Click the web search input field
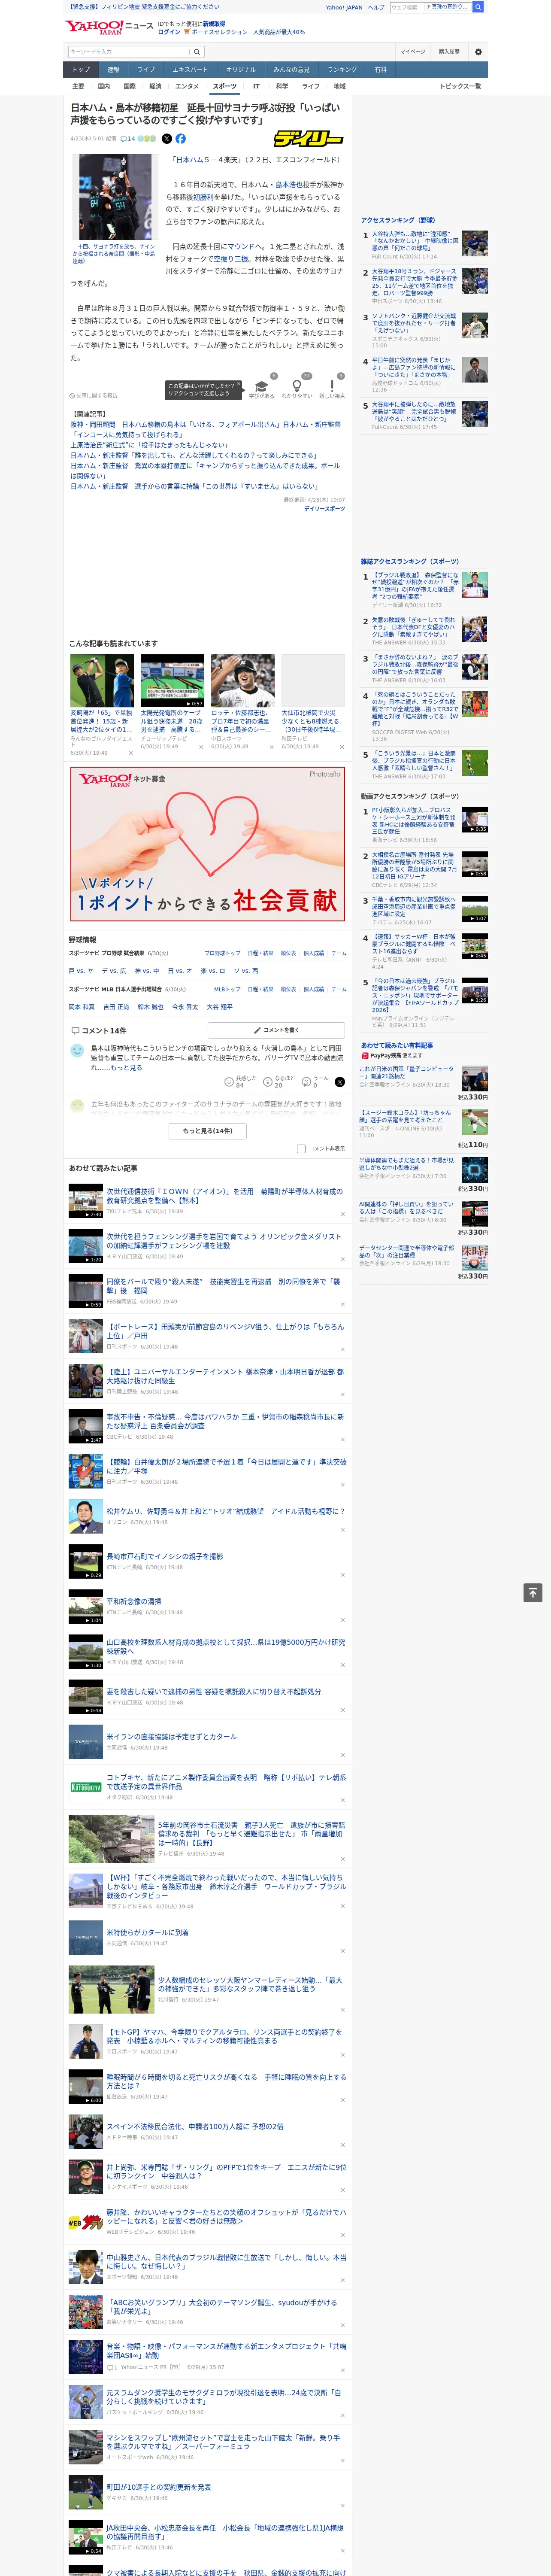Viewport: 551px width, 2576px height. tap(406, 7)
